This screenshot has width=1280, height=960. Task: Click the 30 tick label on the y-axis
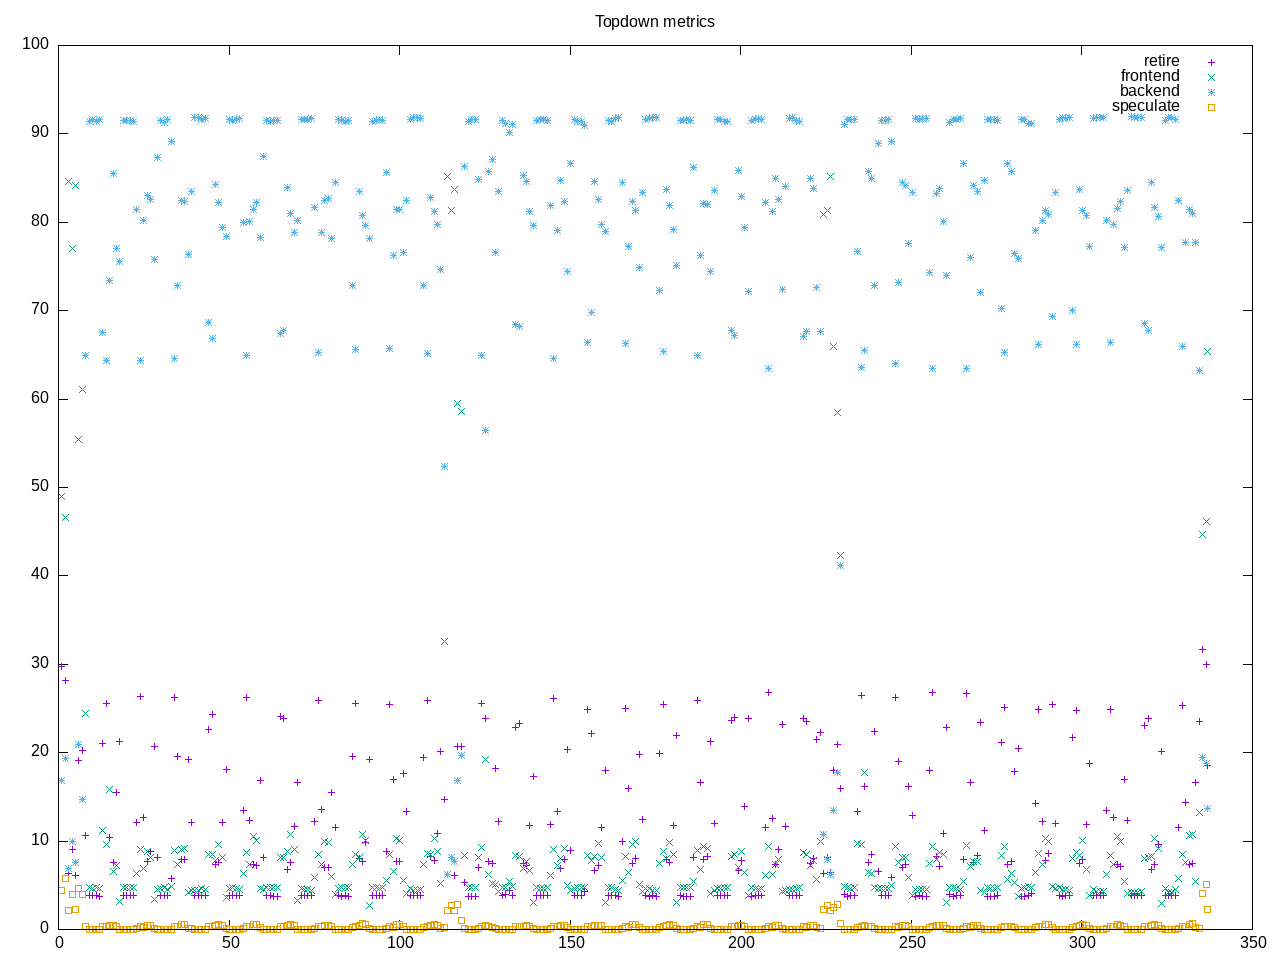pyautogui.click(x=39, y=663)
